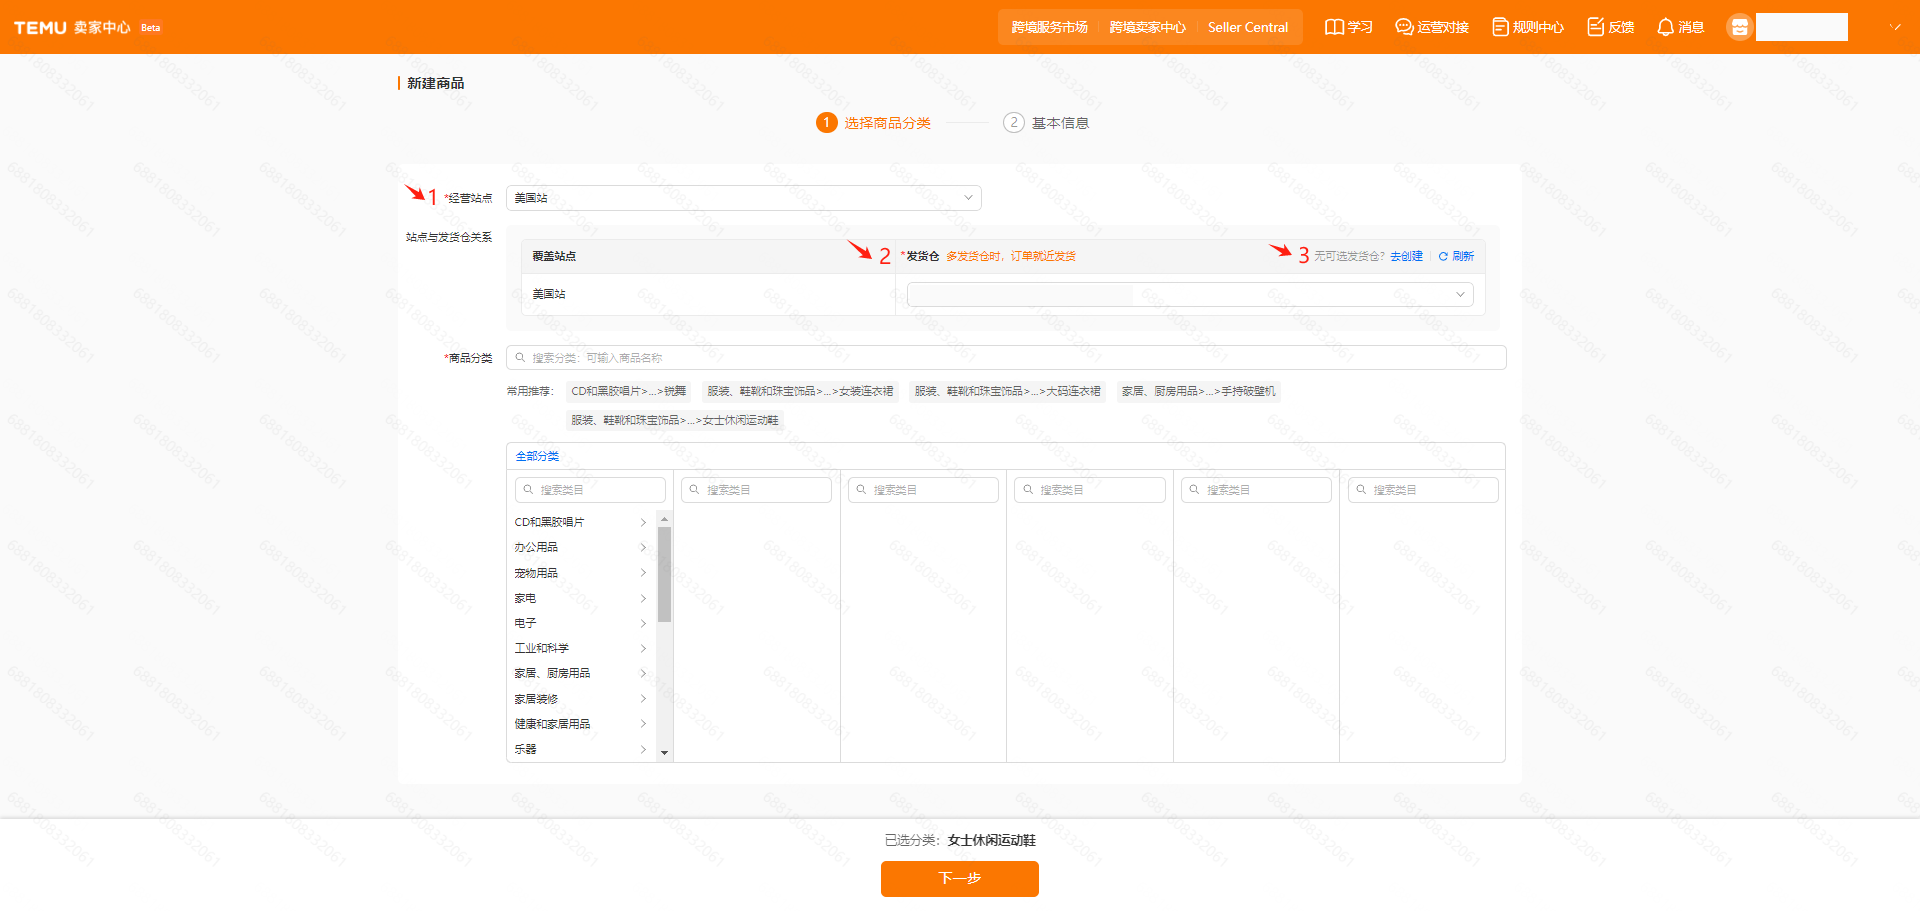Switch to 跨境卖家中心 tab

(1147, 27)
